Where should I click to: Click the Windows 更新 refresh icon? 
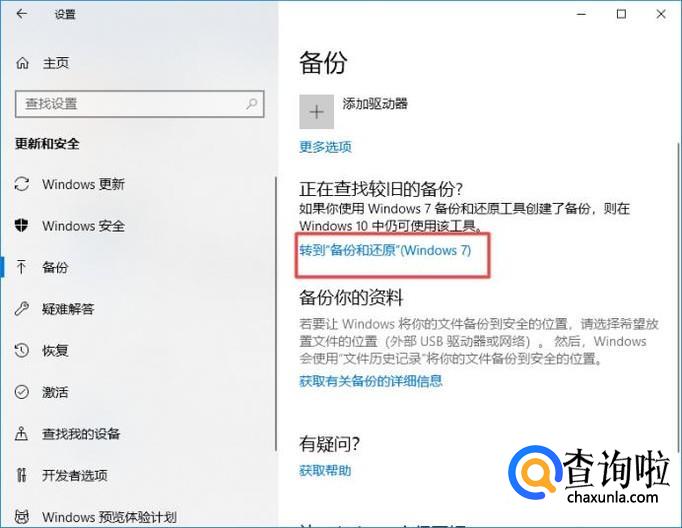coord(22,184)
